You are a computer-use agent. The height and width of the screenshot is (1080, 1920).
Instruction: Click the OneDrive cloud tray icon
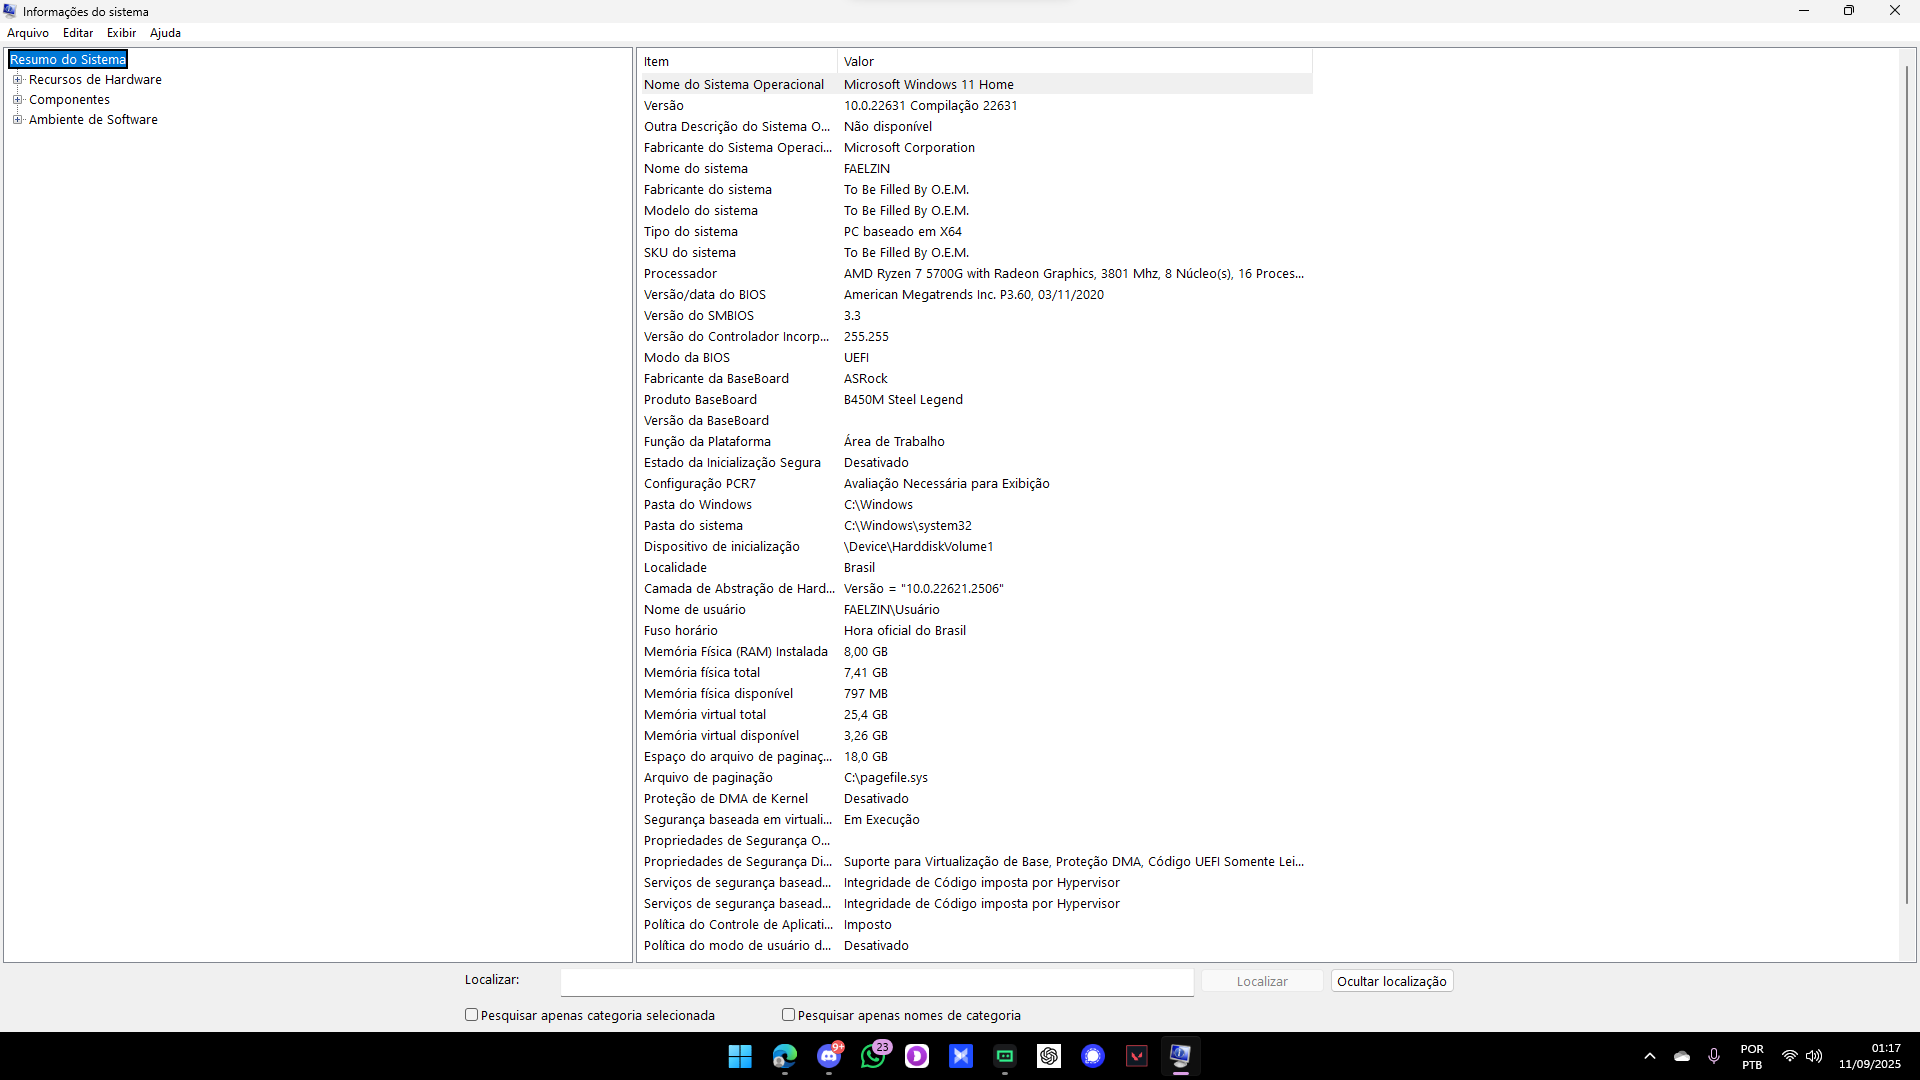(1682, 1056)
